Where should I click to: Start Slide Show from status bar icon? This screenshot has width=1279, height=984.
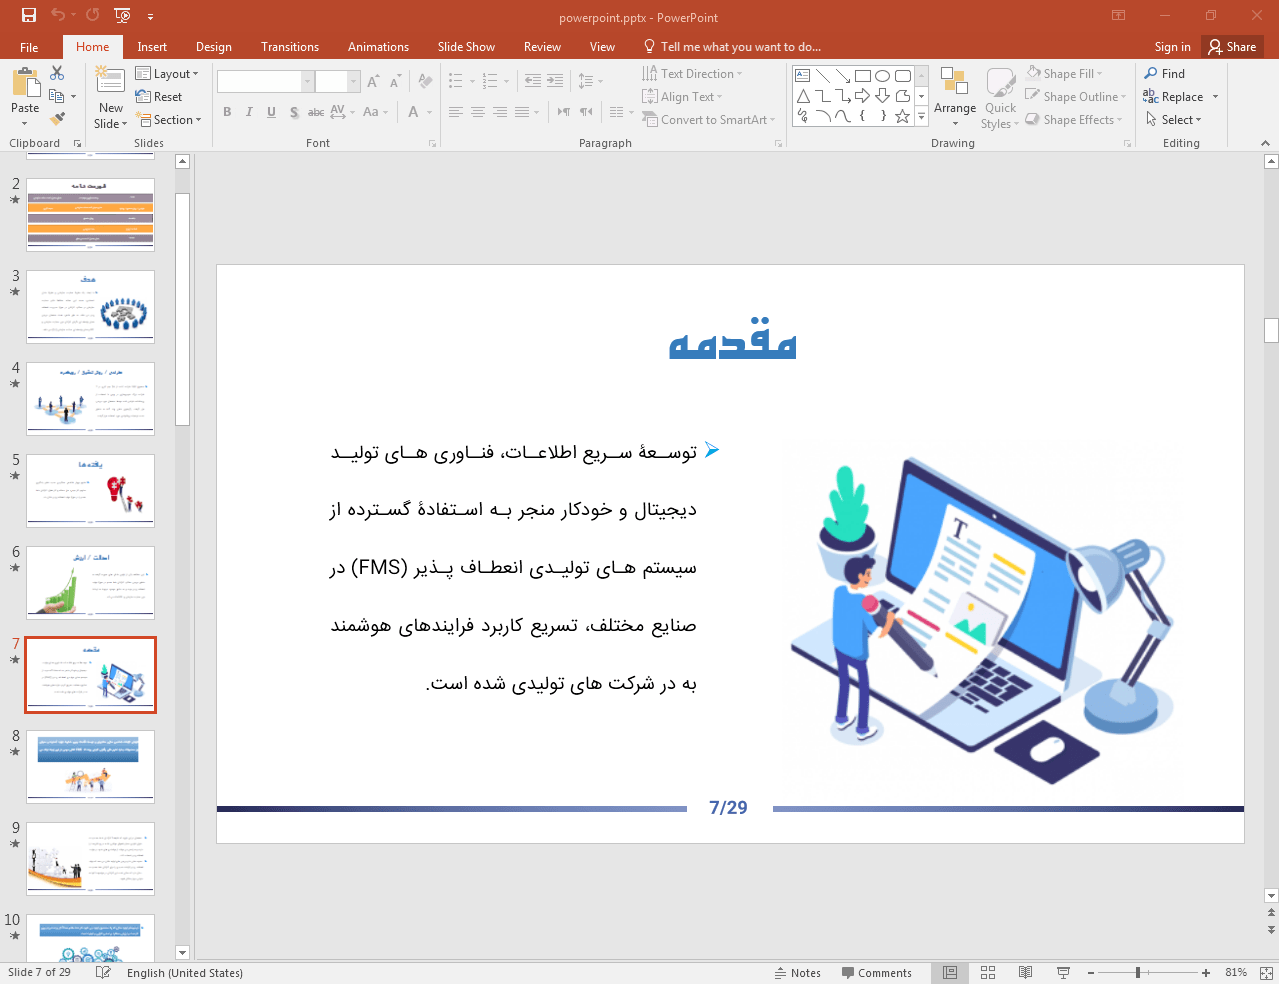(1063, 972)
